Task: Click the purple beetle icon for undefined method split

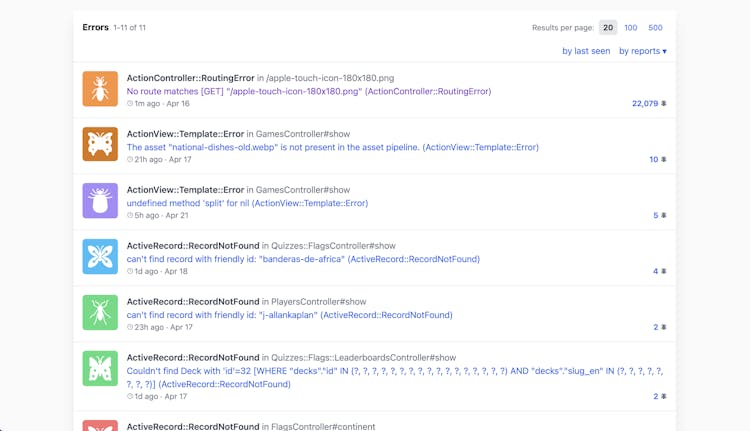Action: 100,200
